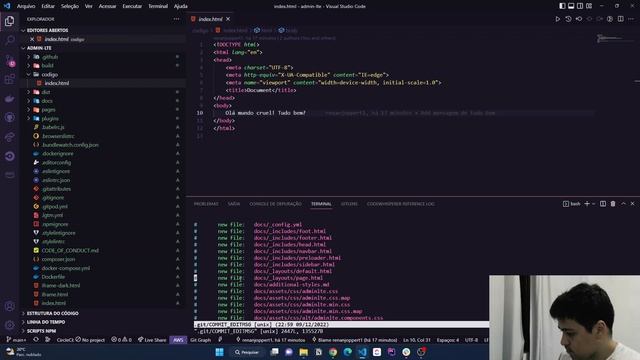Split the terminal panel
This screenshot has width=640, height=360.
(603, 204)
